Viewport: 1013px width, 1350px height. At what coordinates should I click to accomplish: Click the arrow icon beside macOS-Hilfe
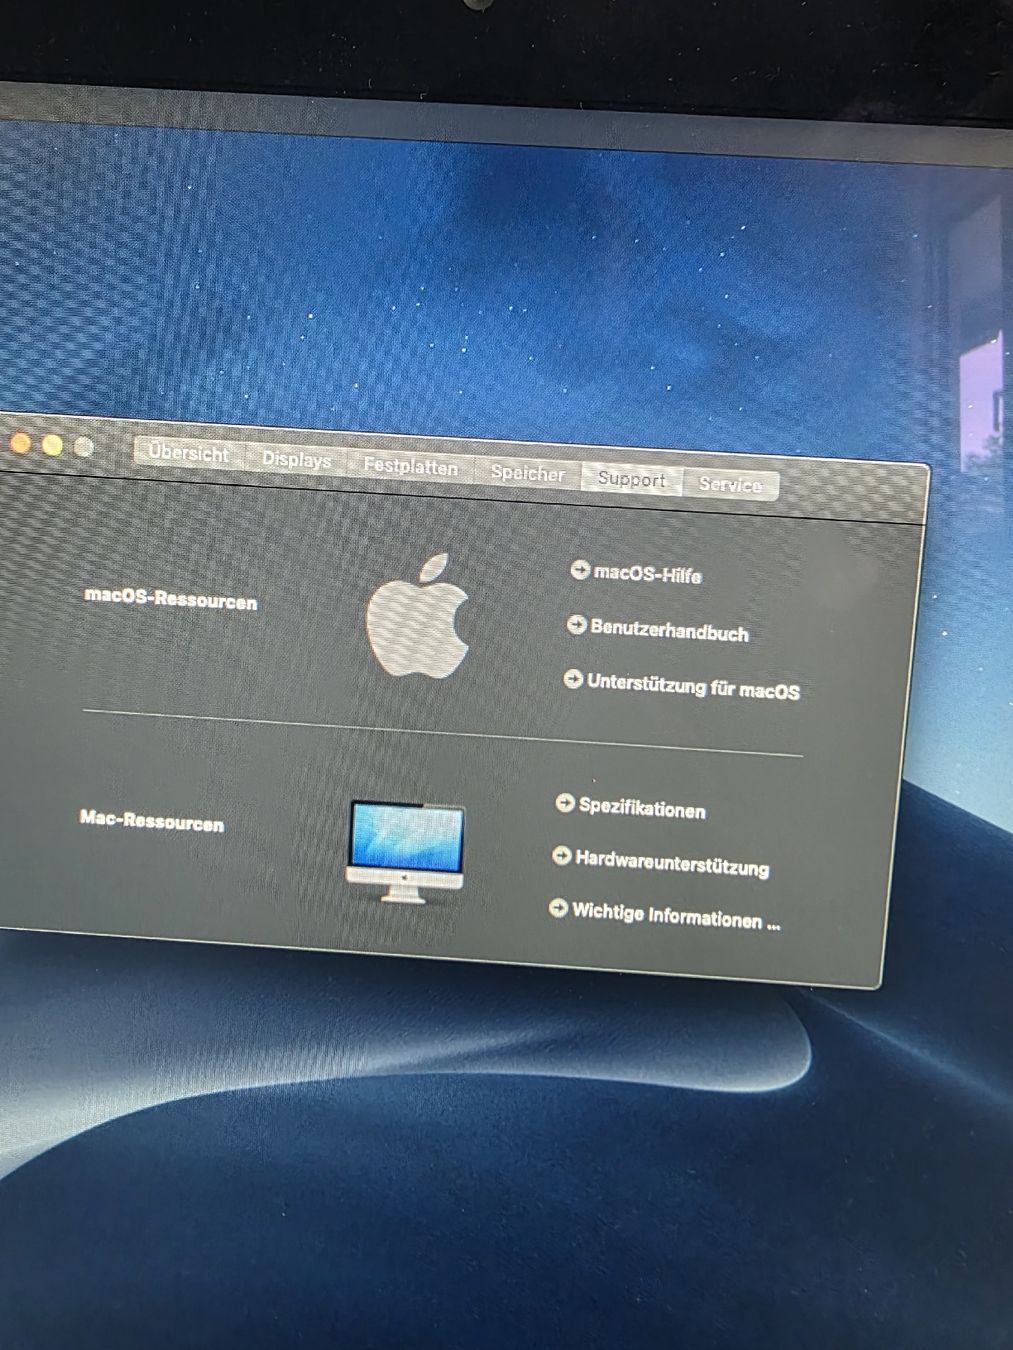580,570
